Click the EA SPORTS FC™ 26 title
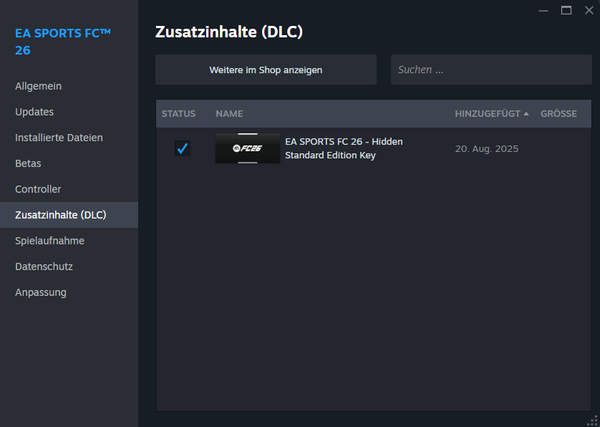 click(63, 42)
